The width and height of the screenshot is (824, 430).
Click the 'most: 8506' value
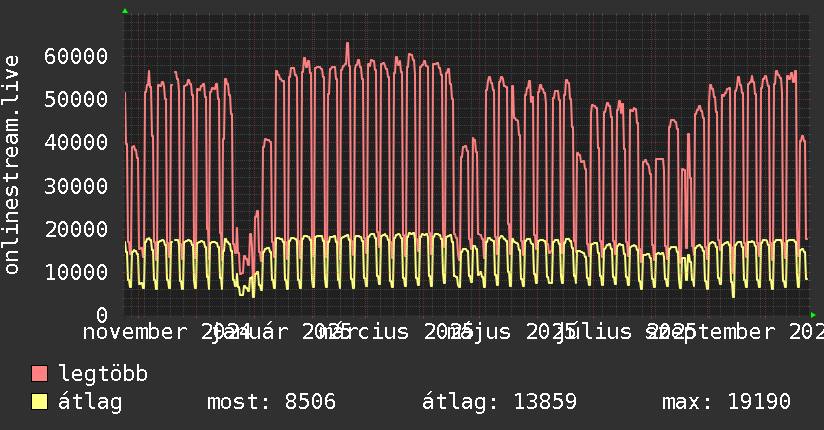(271, 402)
